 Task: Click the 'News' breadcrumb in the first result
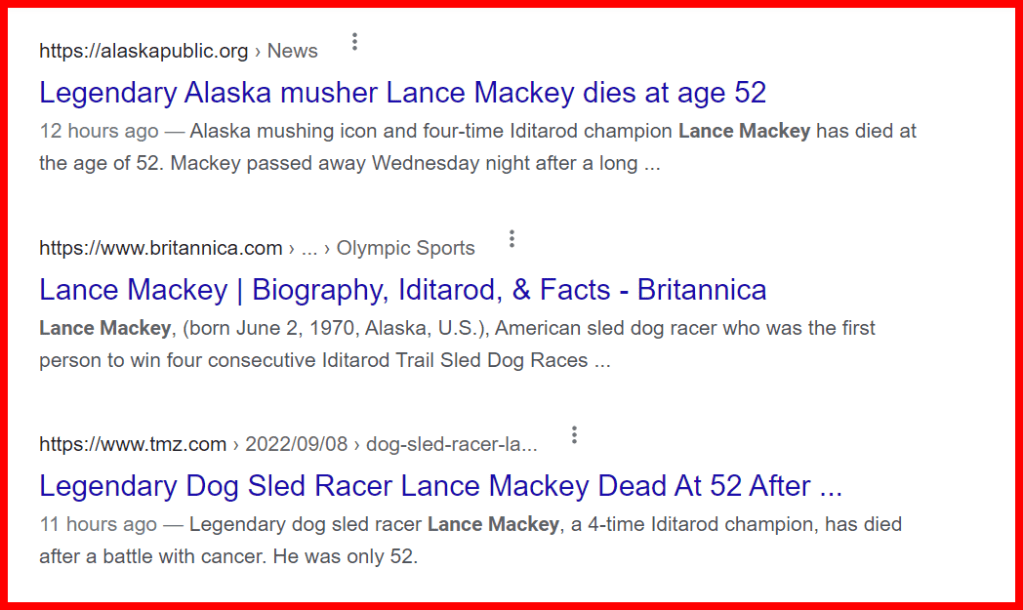292,51
